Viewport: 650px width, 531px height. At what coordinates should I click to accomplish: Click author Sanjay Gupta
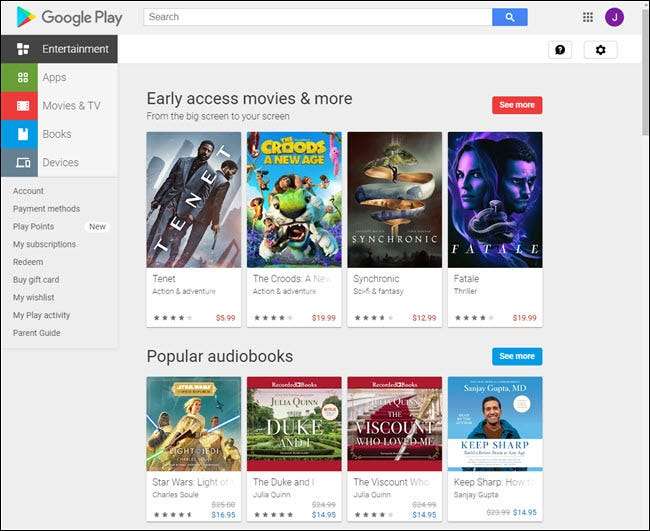(476, 495)
